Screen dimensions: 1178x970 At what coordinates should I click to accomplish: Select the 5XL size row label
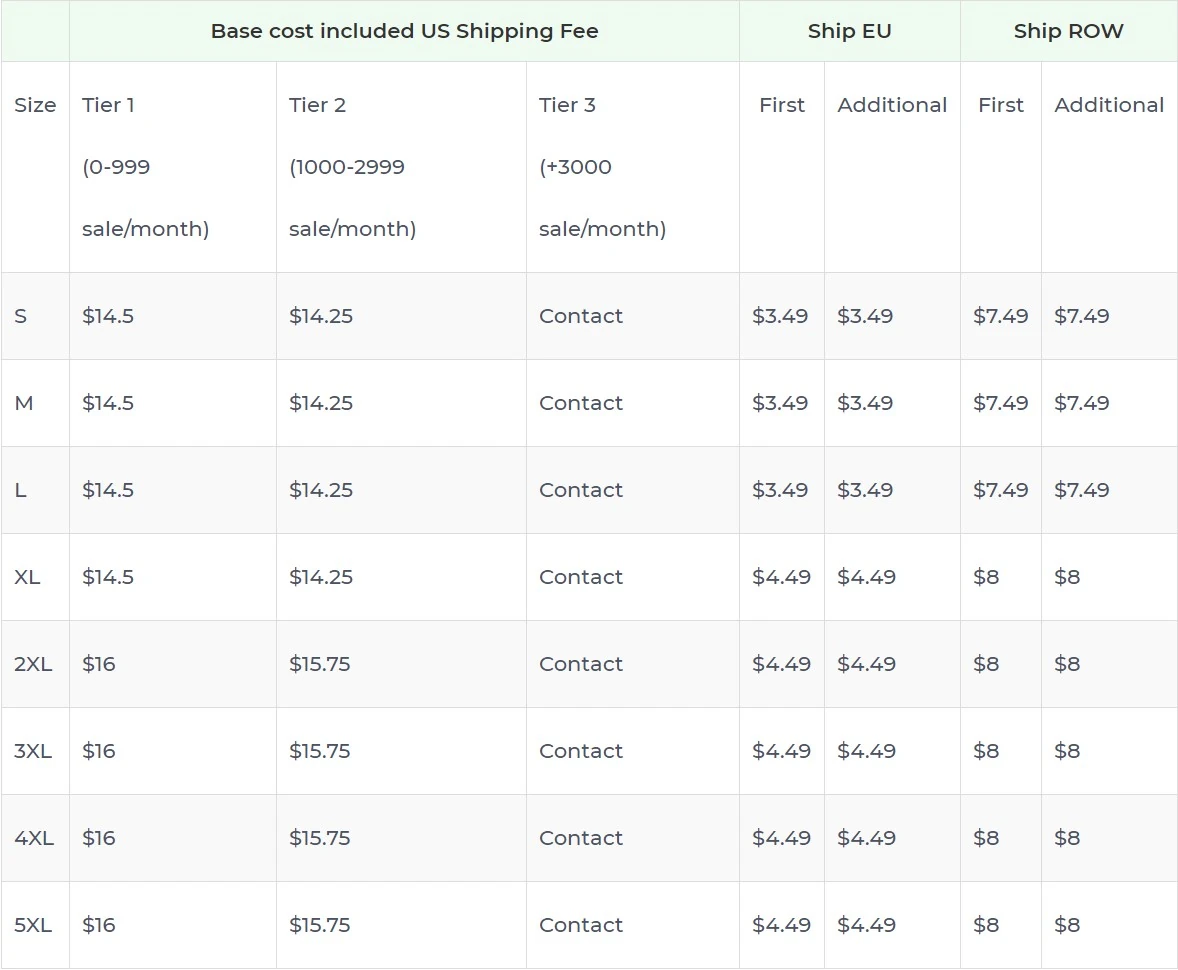[x=35, y=925]
